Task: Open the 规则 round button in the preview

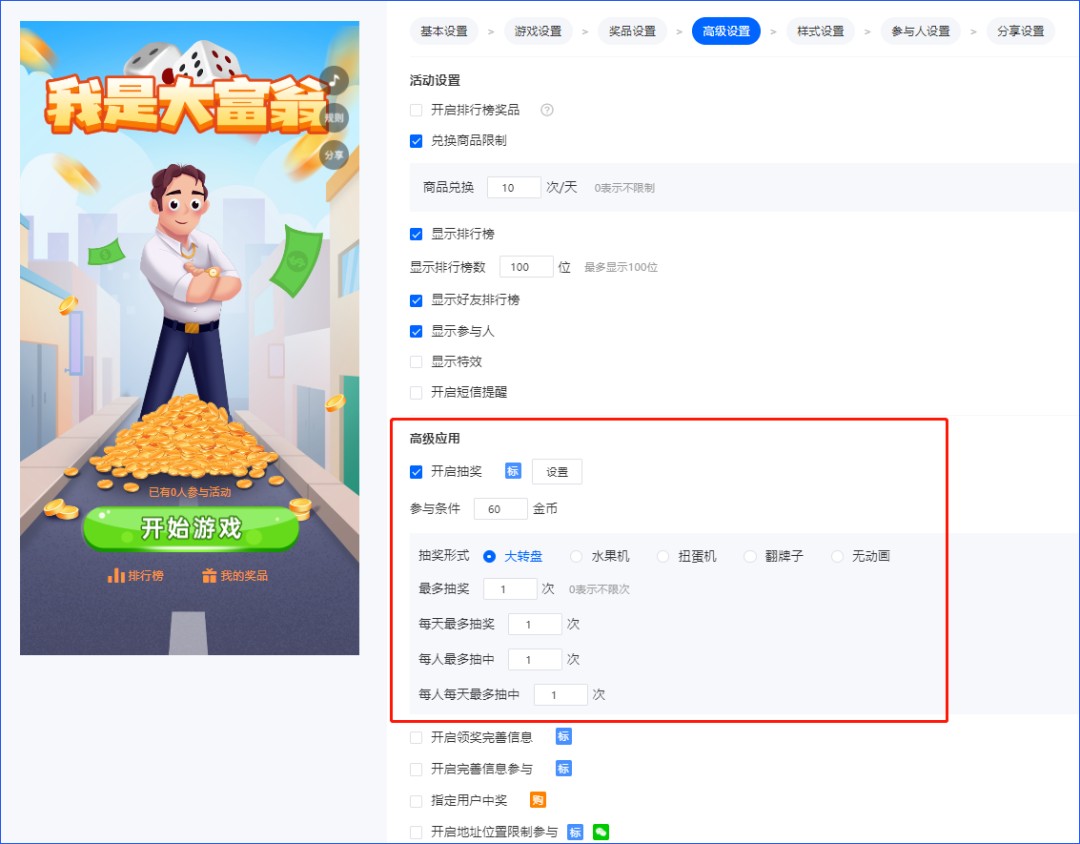Action: (x=335, y=118)
